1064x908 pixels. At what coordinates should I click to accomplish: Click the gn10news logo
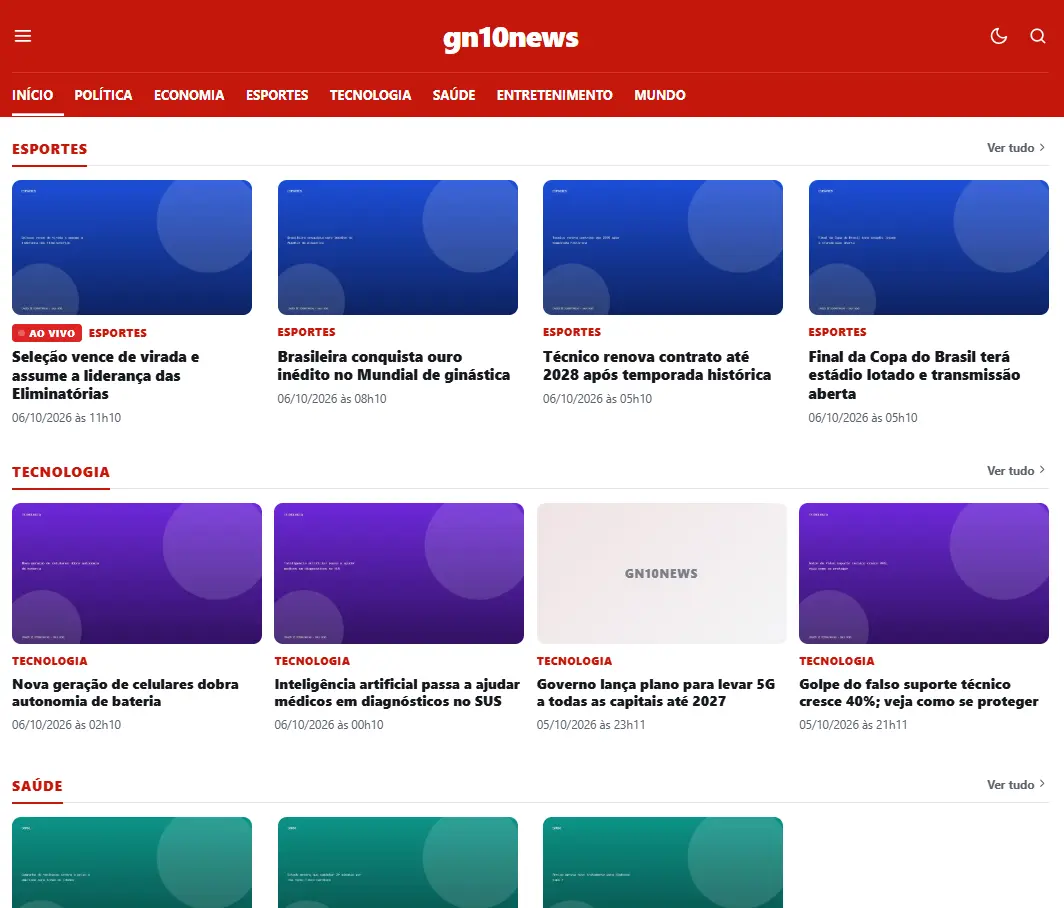[511, 38]
